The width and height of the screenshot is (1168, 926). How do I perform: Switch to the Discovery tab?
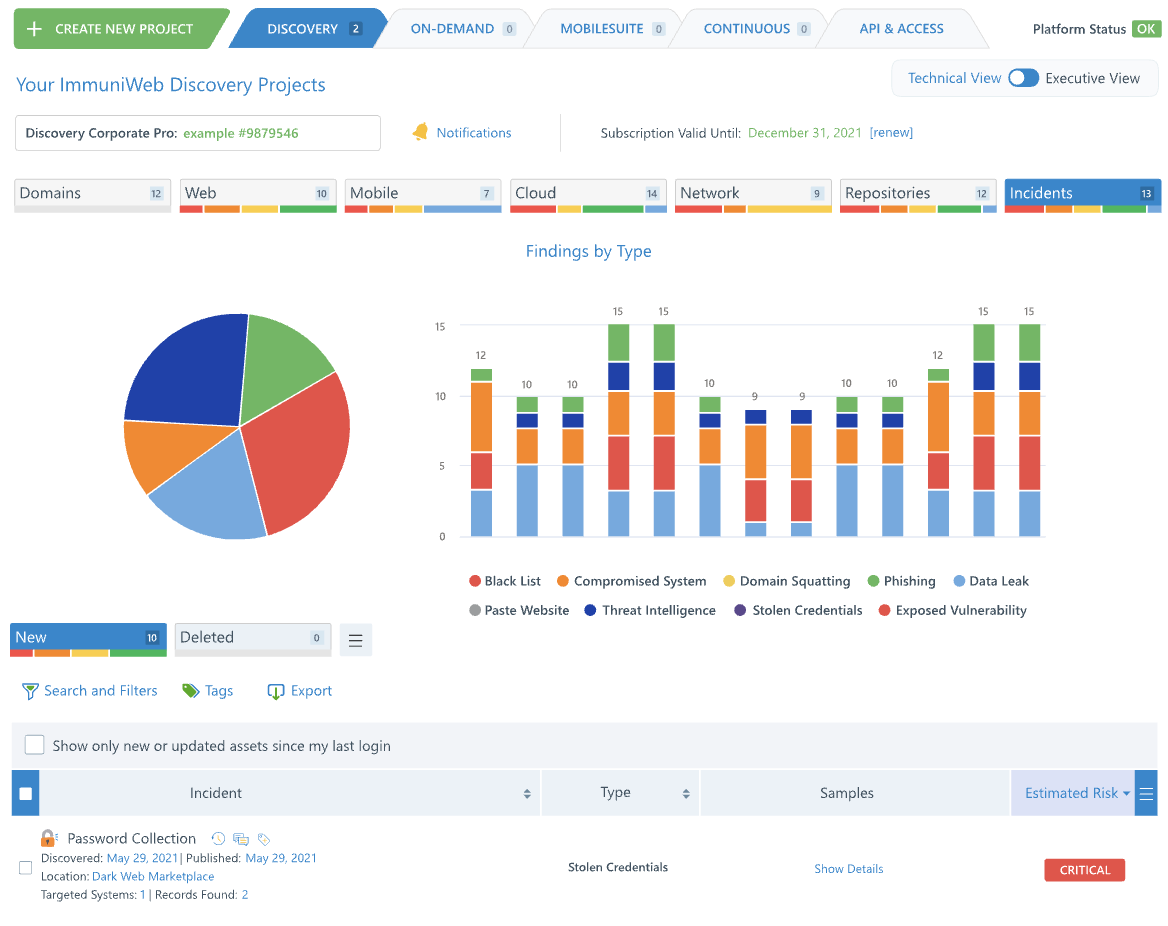point(308,29)
